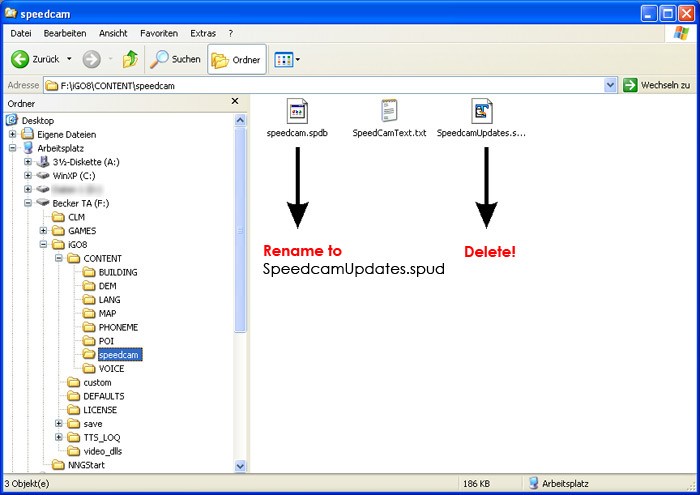The image size is (700, 495).
Task: Collapse the CONTENT folder tree node
Action: point(59,258)
